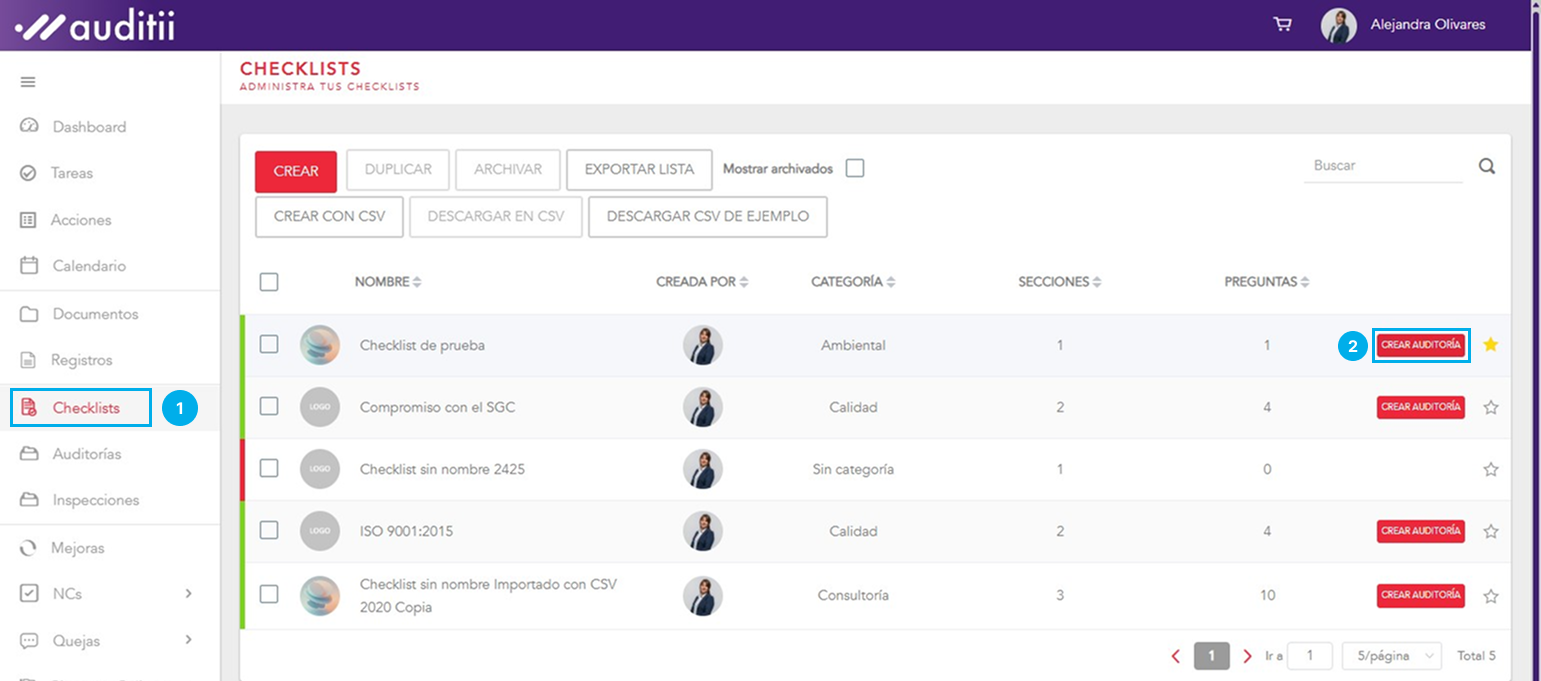The image size is (1541, 681).
Task: Open Auditorías in the sidebar
Action: click(x=86, y=454)
